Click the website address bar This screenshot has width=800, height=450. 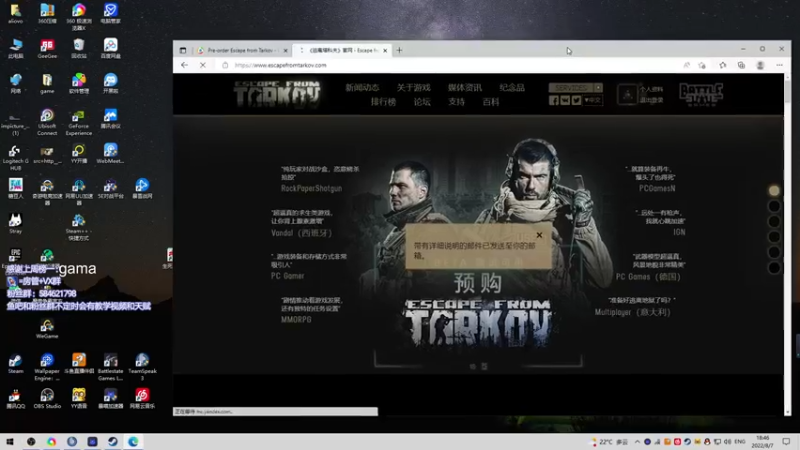click(x=449, y=65)
